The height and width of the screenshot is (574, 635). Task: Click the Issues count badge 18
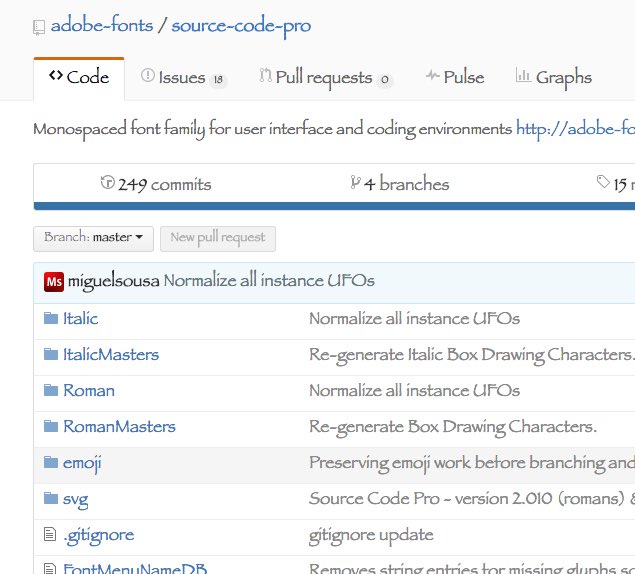pyautogui.click(x=218, y=79)
